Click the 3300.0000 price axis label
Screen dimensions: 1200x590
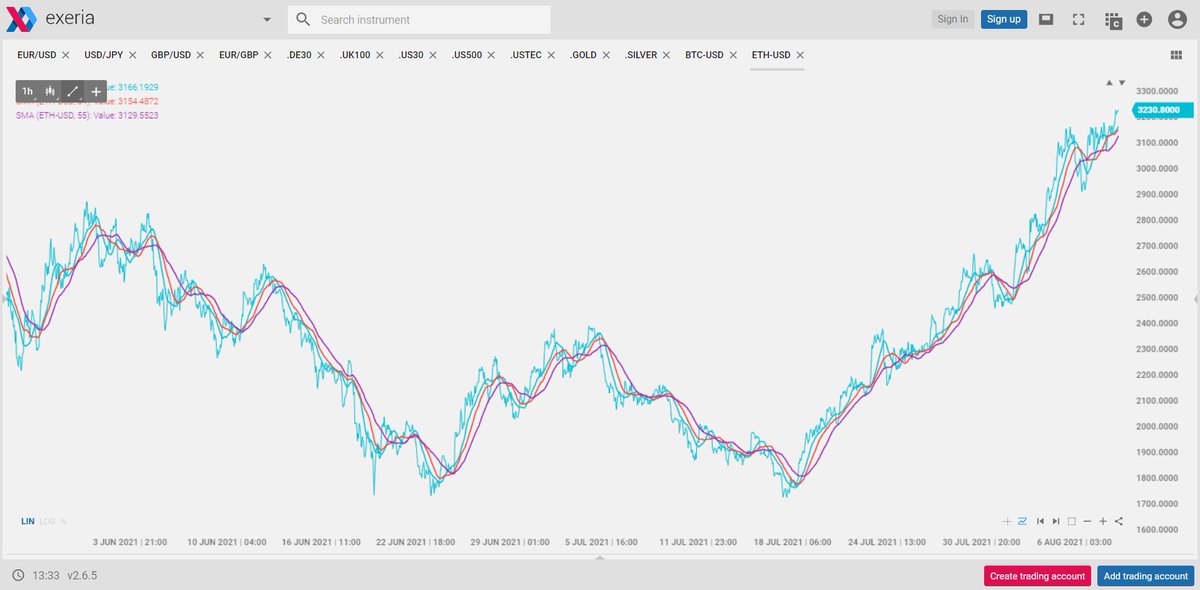pyautogui.click(x=1158, y=91)
